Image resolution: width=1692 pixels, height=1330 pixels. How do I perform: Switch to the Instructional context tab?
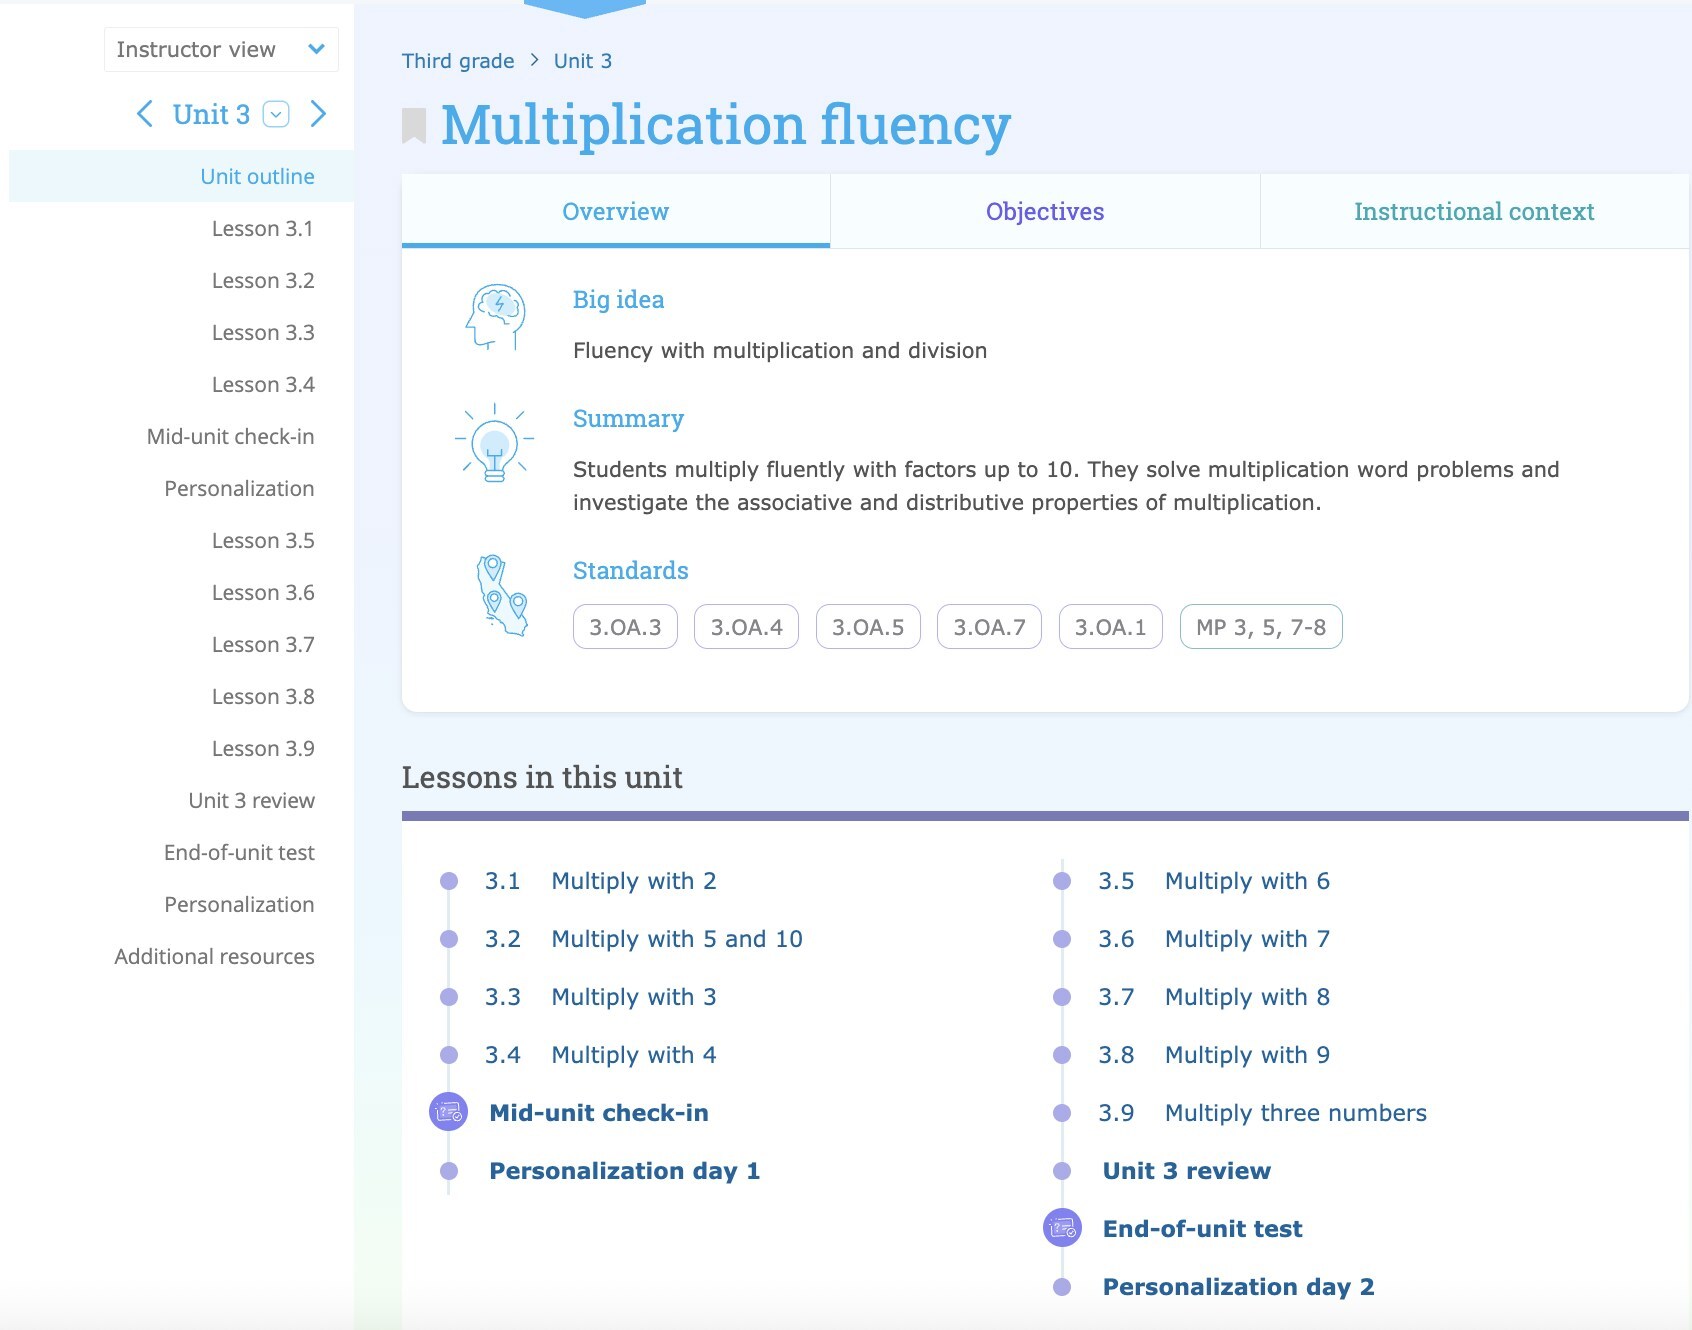[1473, 212]
